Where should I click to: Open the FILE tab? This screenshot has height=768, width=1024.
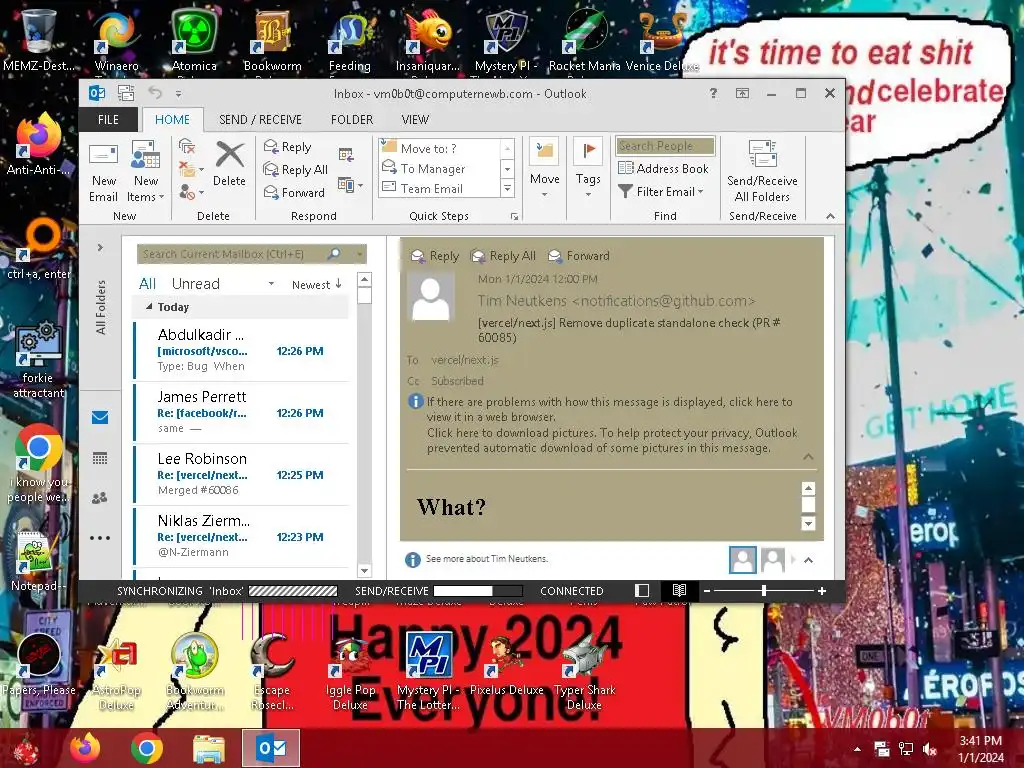coord(108,120)
